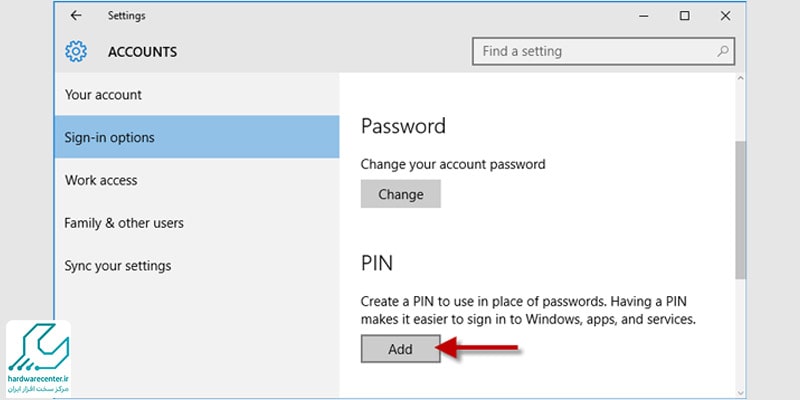The height and width of the screenshot is (400, 800).
Task: Close the Settings window
Action: click(725, 16)
